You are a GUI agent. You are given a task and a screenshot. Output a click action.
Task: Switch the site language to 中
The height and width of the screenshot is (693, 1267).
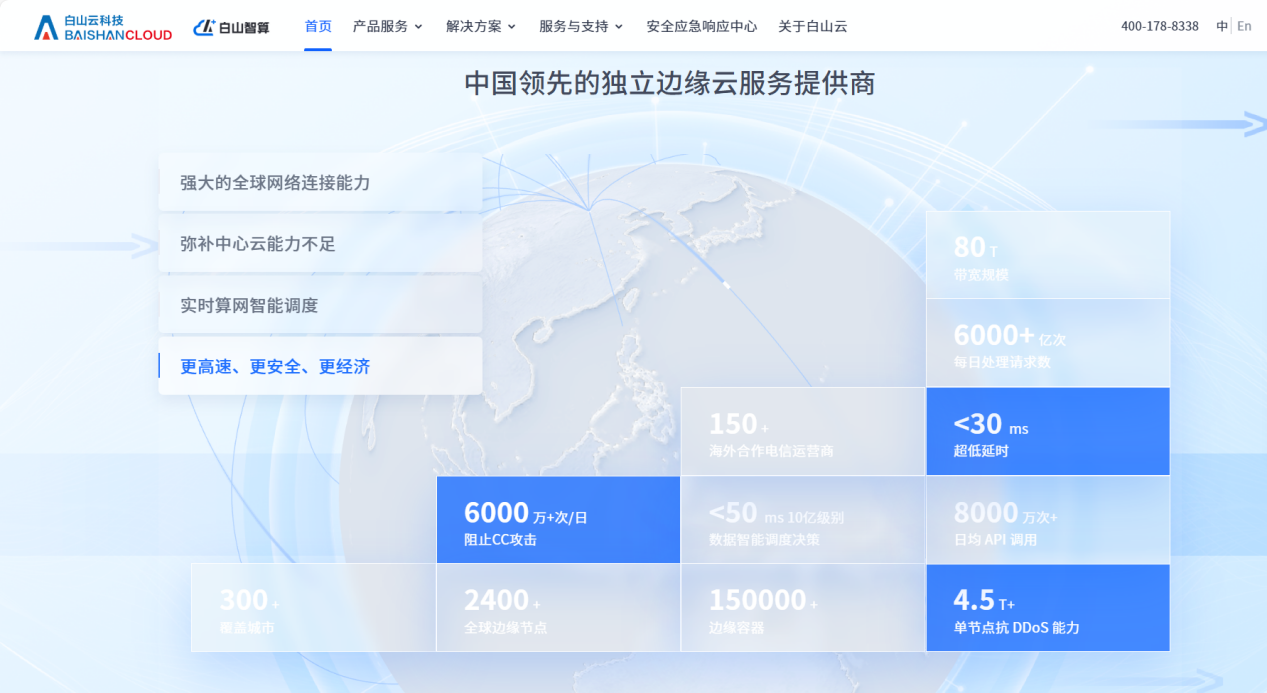coord(1221,25)
